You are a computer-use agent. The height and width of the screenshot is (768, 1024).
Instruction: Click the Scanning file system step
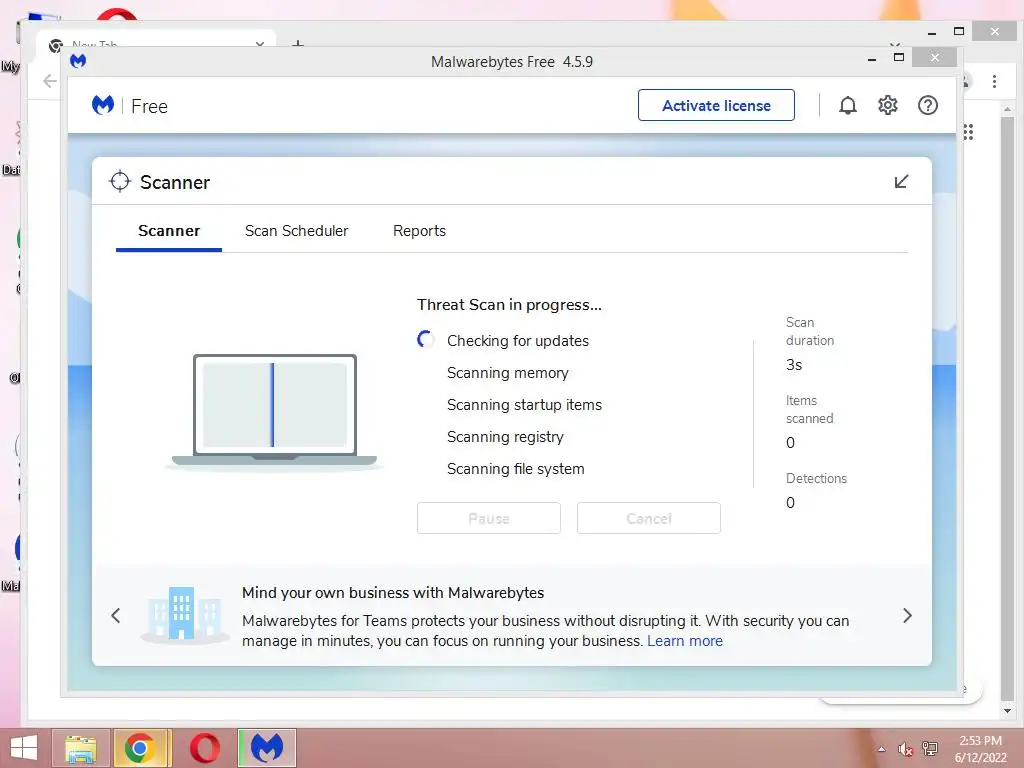(515, 468)
